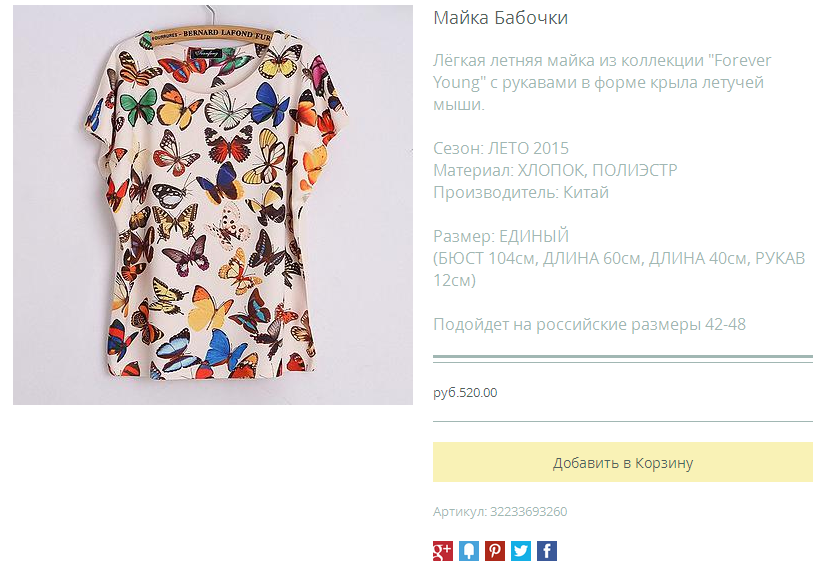Click the 'Сезон: ЛЕТО 2015' line

point(501,148)
